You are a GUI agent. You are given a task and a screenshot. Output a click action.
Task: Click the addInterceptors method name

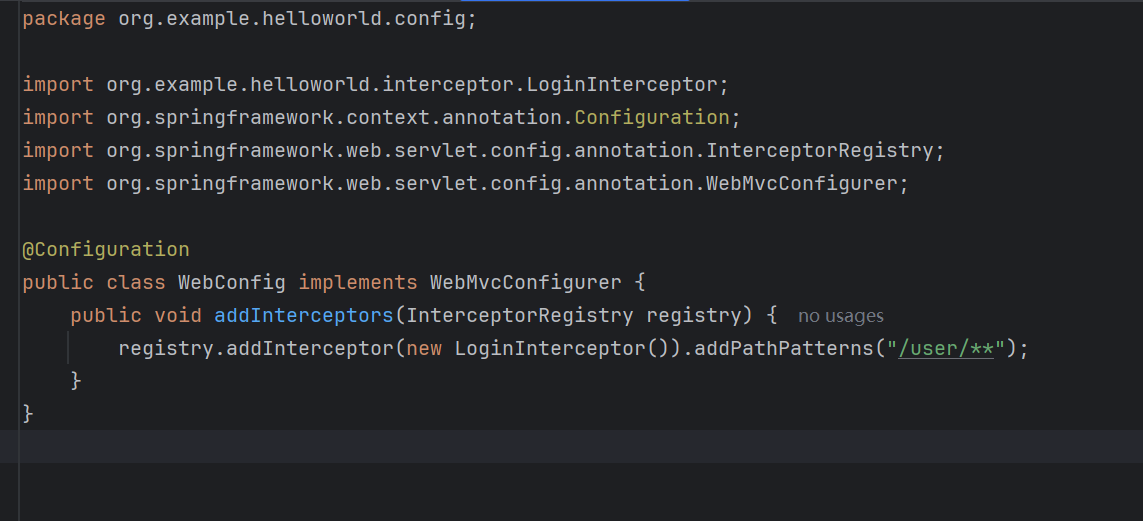point(303,315)
